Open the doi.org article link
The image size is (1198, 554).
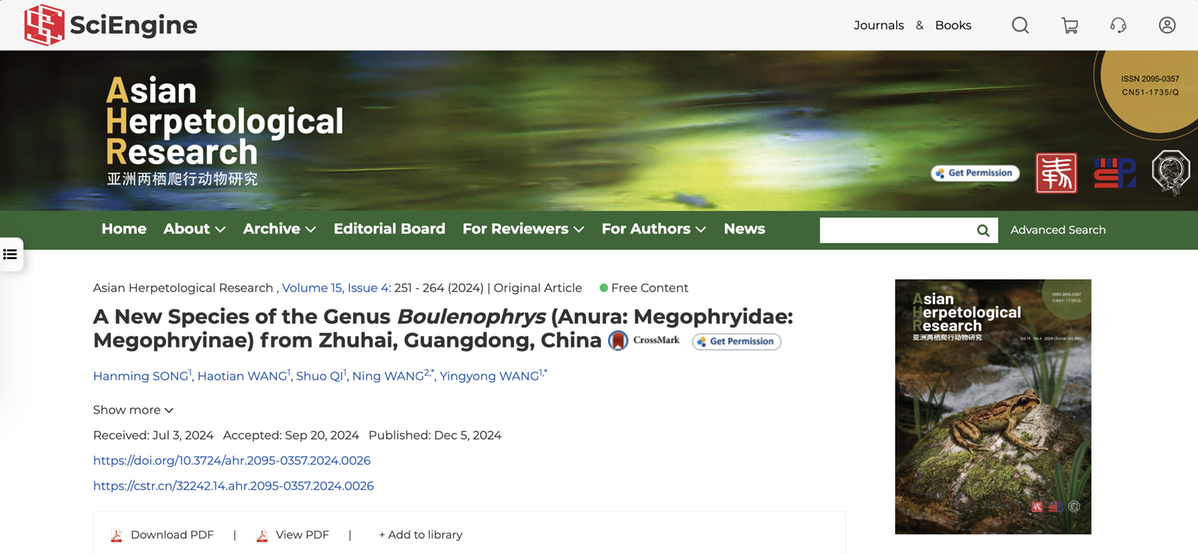coord(231,461)
